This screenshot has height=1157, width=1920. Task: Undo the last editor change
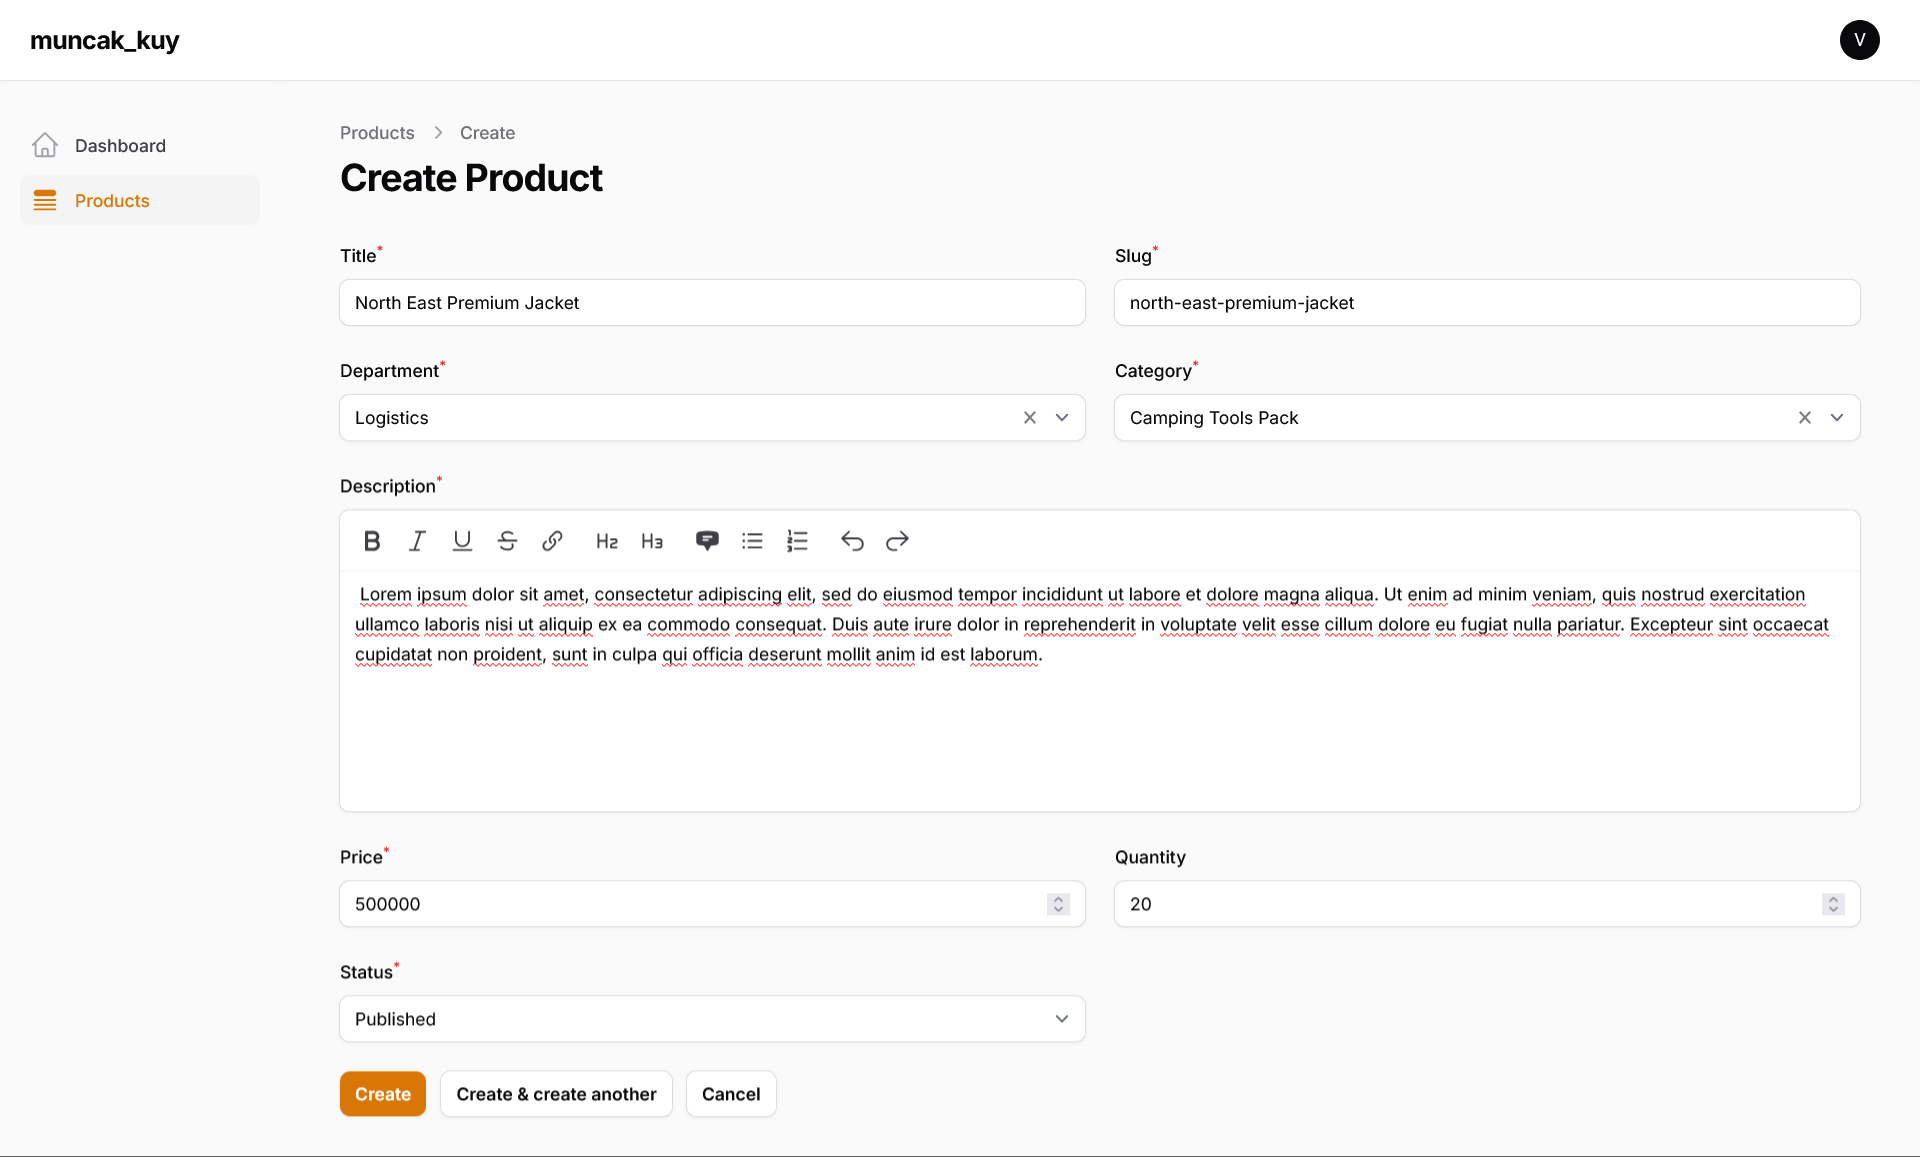852,541
